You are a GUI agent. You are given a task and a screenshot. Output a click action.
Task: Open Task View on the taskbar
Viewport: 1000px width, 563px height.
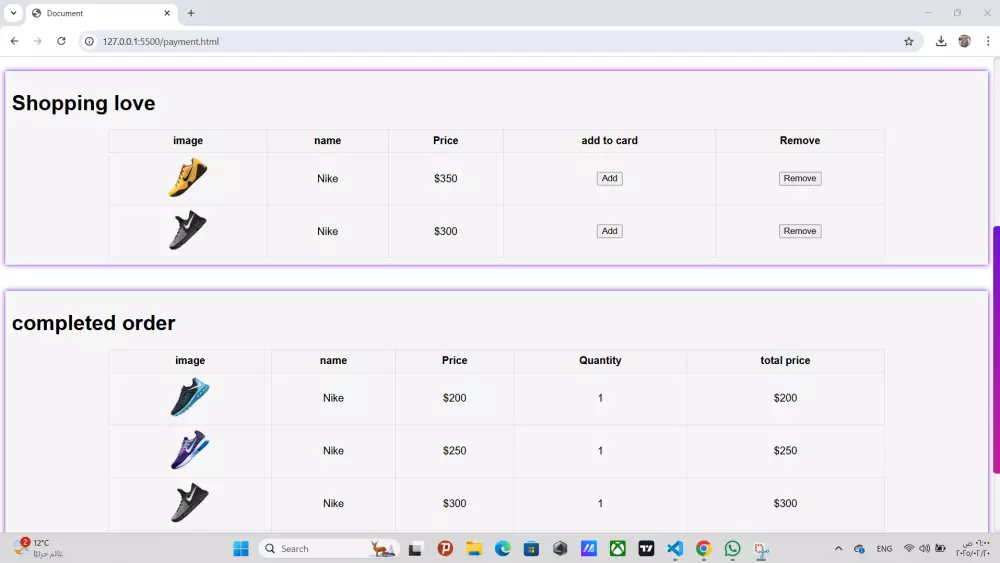click(416, 548)
